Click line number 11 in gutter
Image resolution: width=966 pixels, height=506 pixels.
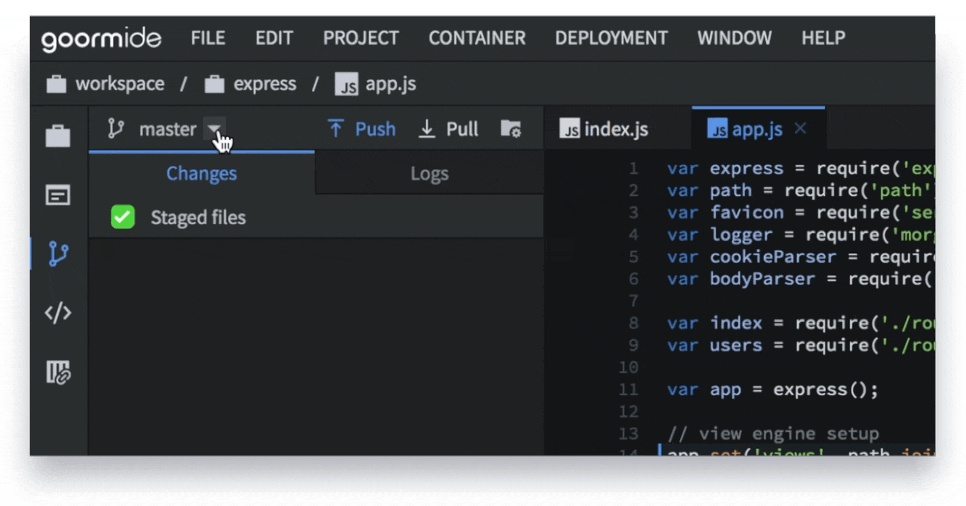tap(628, 390)
